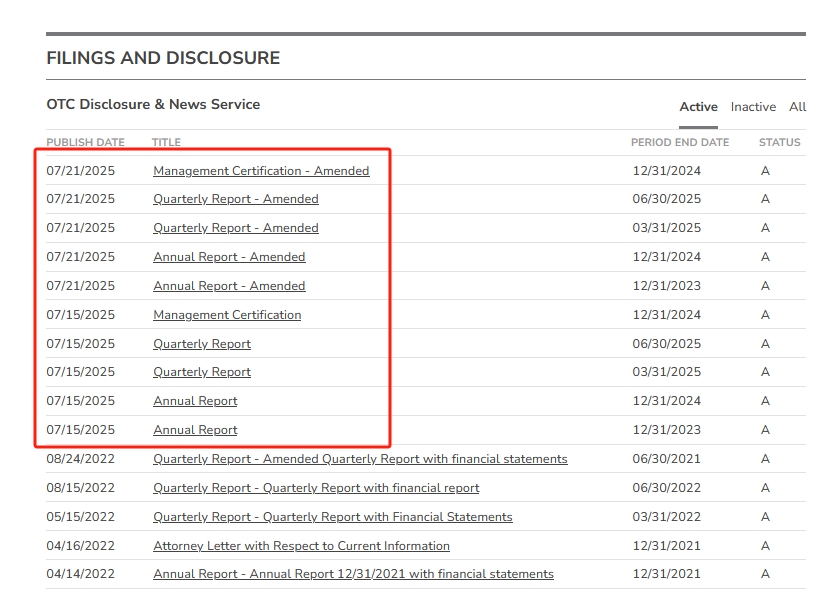Open Annual Report 12/31/2021 with financial statements
This screenshot has width=824, height=593.
(x=353, y=574)
